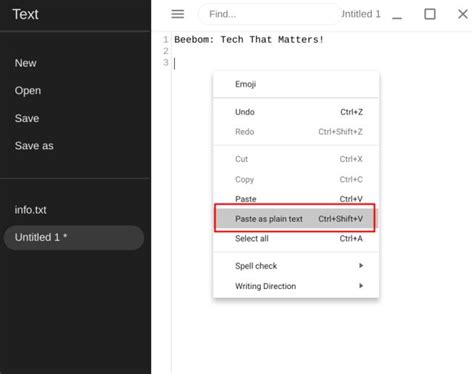474x374 pixels.
Task: Expand the Writing Direction submenu arrow
Action: [x=361, y=286]
